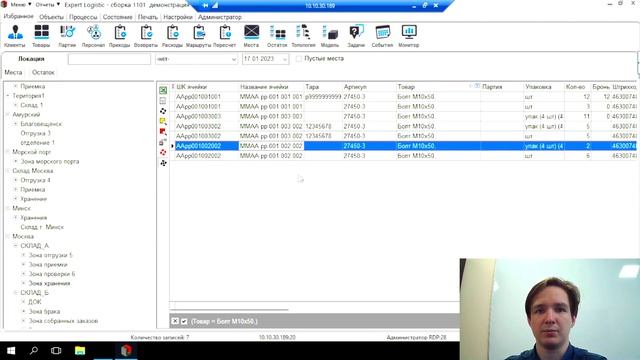640x360 pixels.
Task: Sort by Кол-во column header
Action: coord(577,87)
